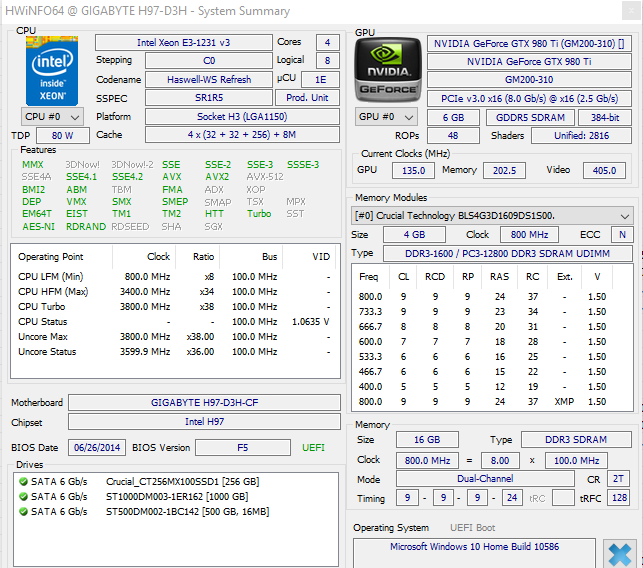Click the ROPs value 48 field
This screenshot has height=568, width=643.
coord(453,136)
